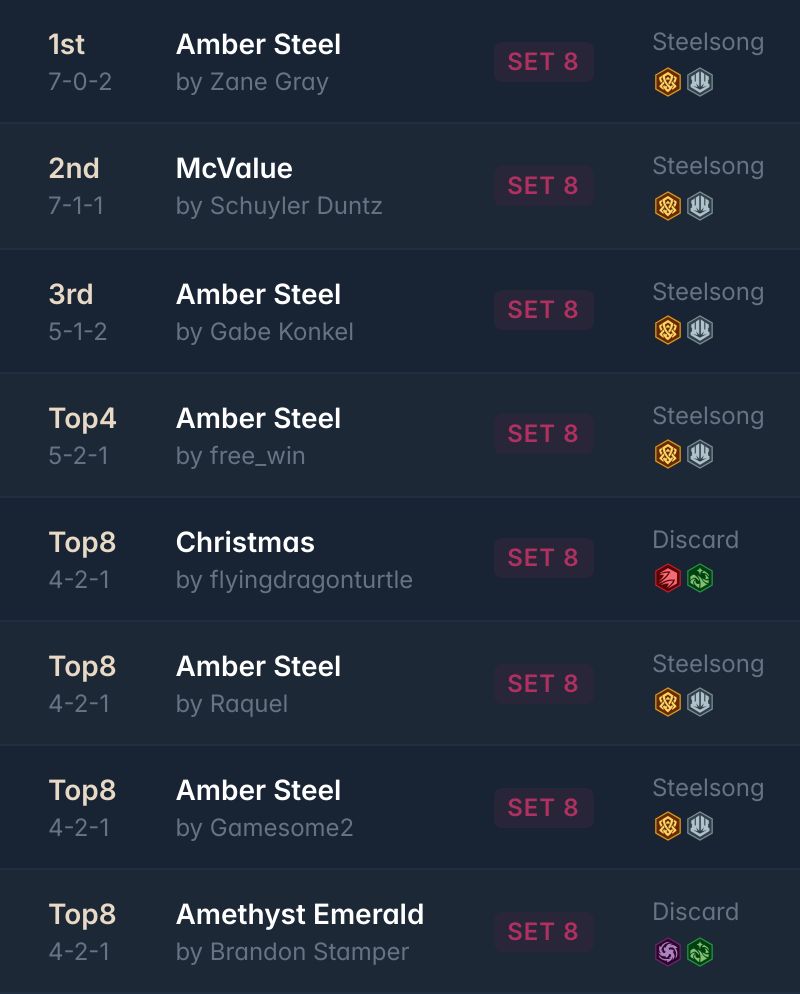
Task: Select Steelsong archetype label in 3rd place row
Action: tap(708, 292)
